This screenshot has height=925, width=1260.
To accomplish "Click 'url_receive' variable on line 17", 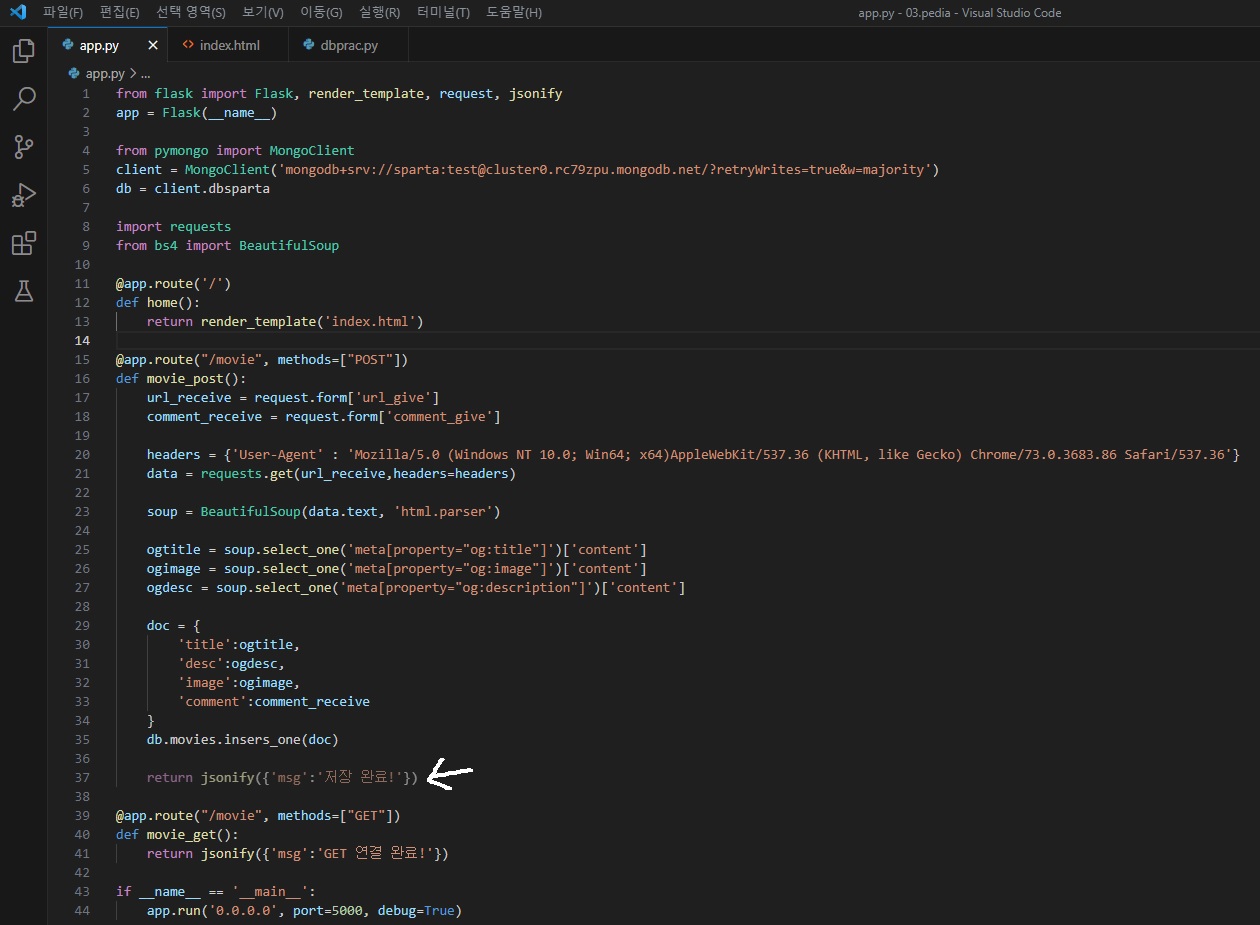I will [x=189, y=397].
